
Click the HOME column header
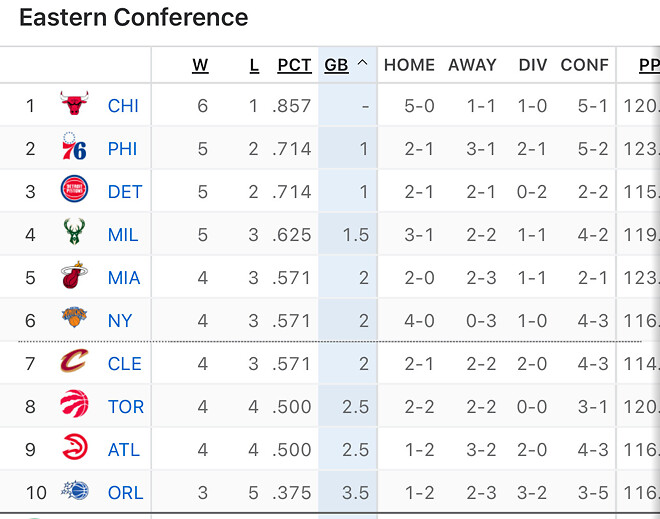click(x=409, y=65)
